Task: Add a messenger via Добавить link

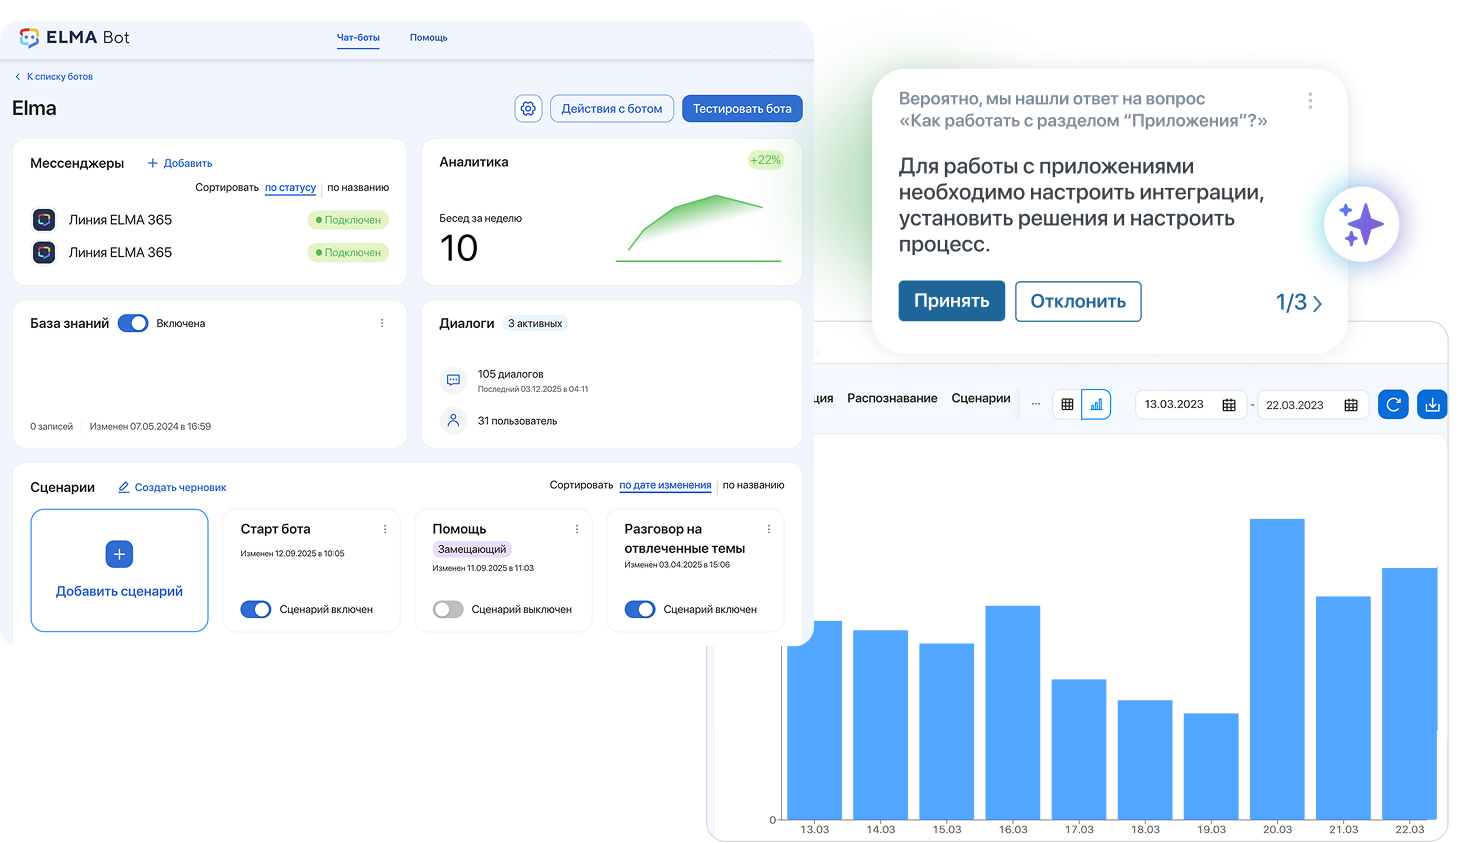Action: click(180, 163)
